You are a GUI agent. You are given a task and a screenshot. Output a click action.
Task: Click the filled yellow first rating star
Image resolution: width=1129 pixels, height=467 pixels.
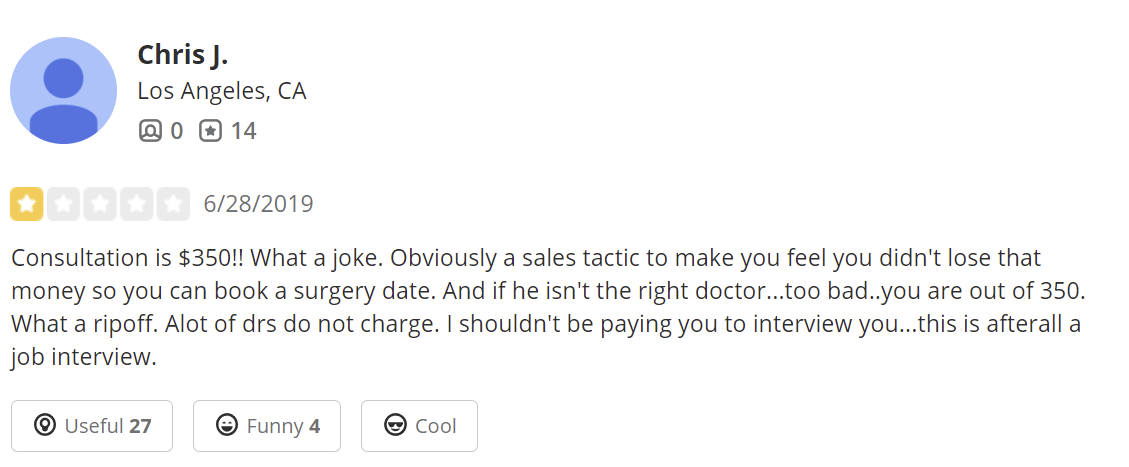(x=26, y=204)
